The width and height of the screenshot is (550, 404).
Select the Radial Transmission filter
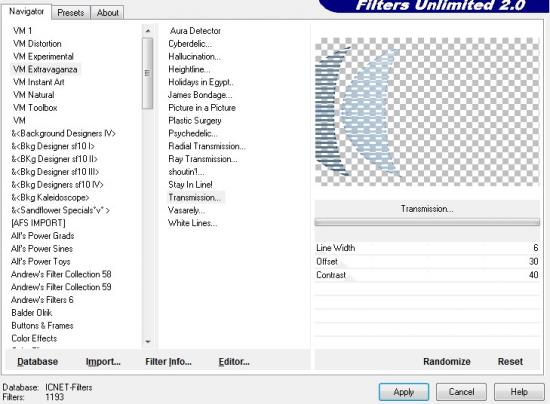tap(207, 146)
